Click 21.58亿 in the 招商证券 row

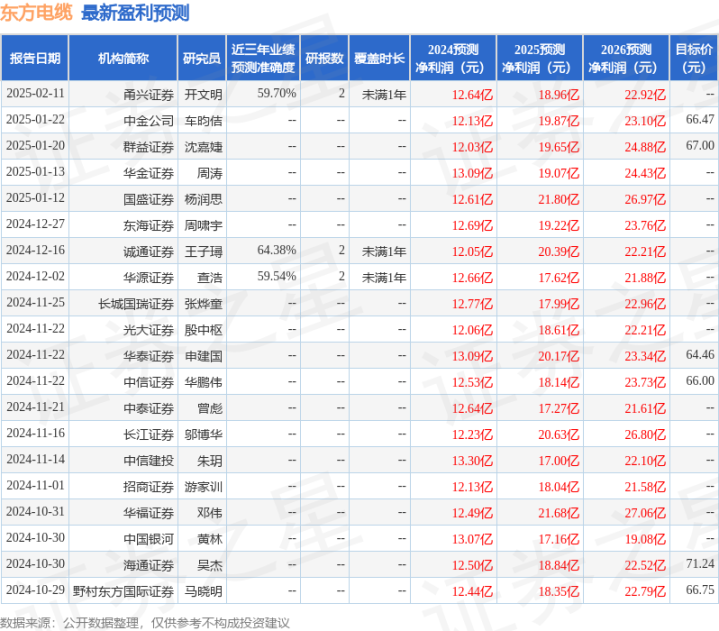click(x=645, y=487)
